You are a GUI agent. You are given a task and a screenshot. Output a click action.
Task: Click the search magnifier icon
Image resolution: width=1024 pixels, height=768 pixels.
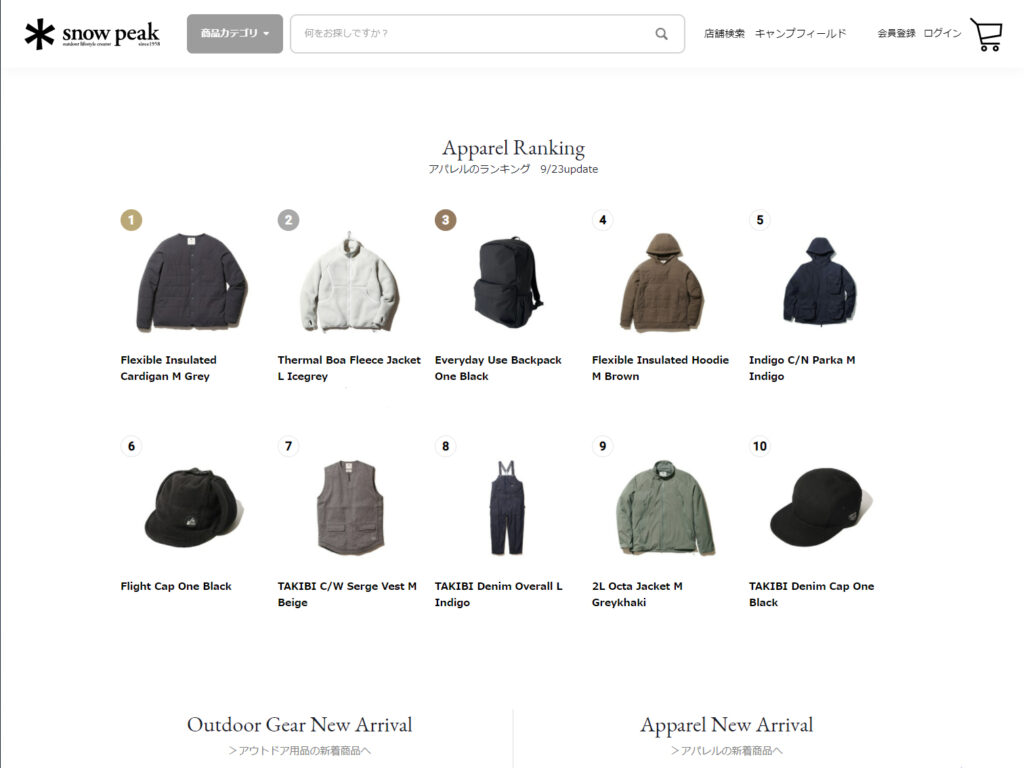click(662, 34)
